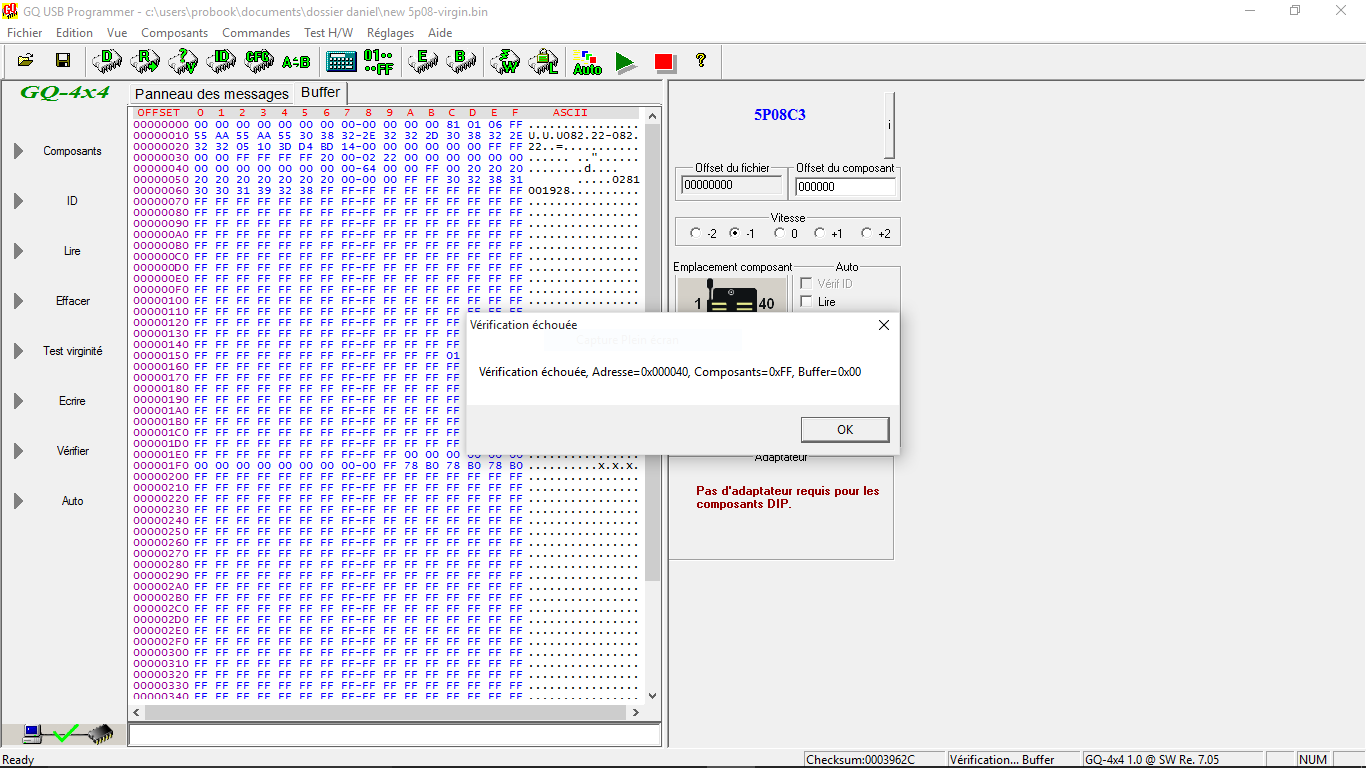Click the Offset du fichier field
The width and height of the screenshot is (1366, 768).
(732, 185)
